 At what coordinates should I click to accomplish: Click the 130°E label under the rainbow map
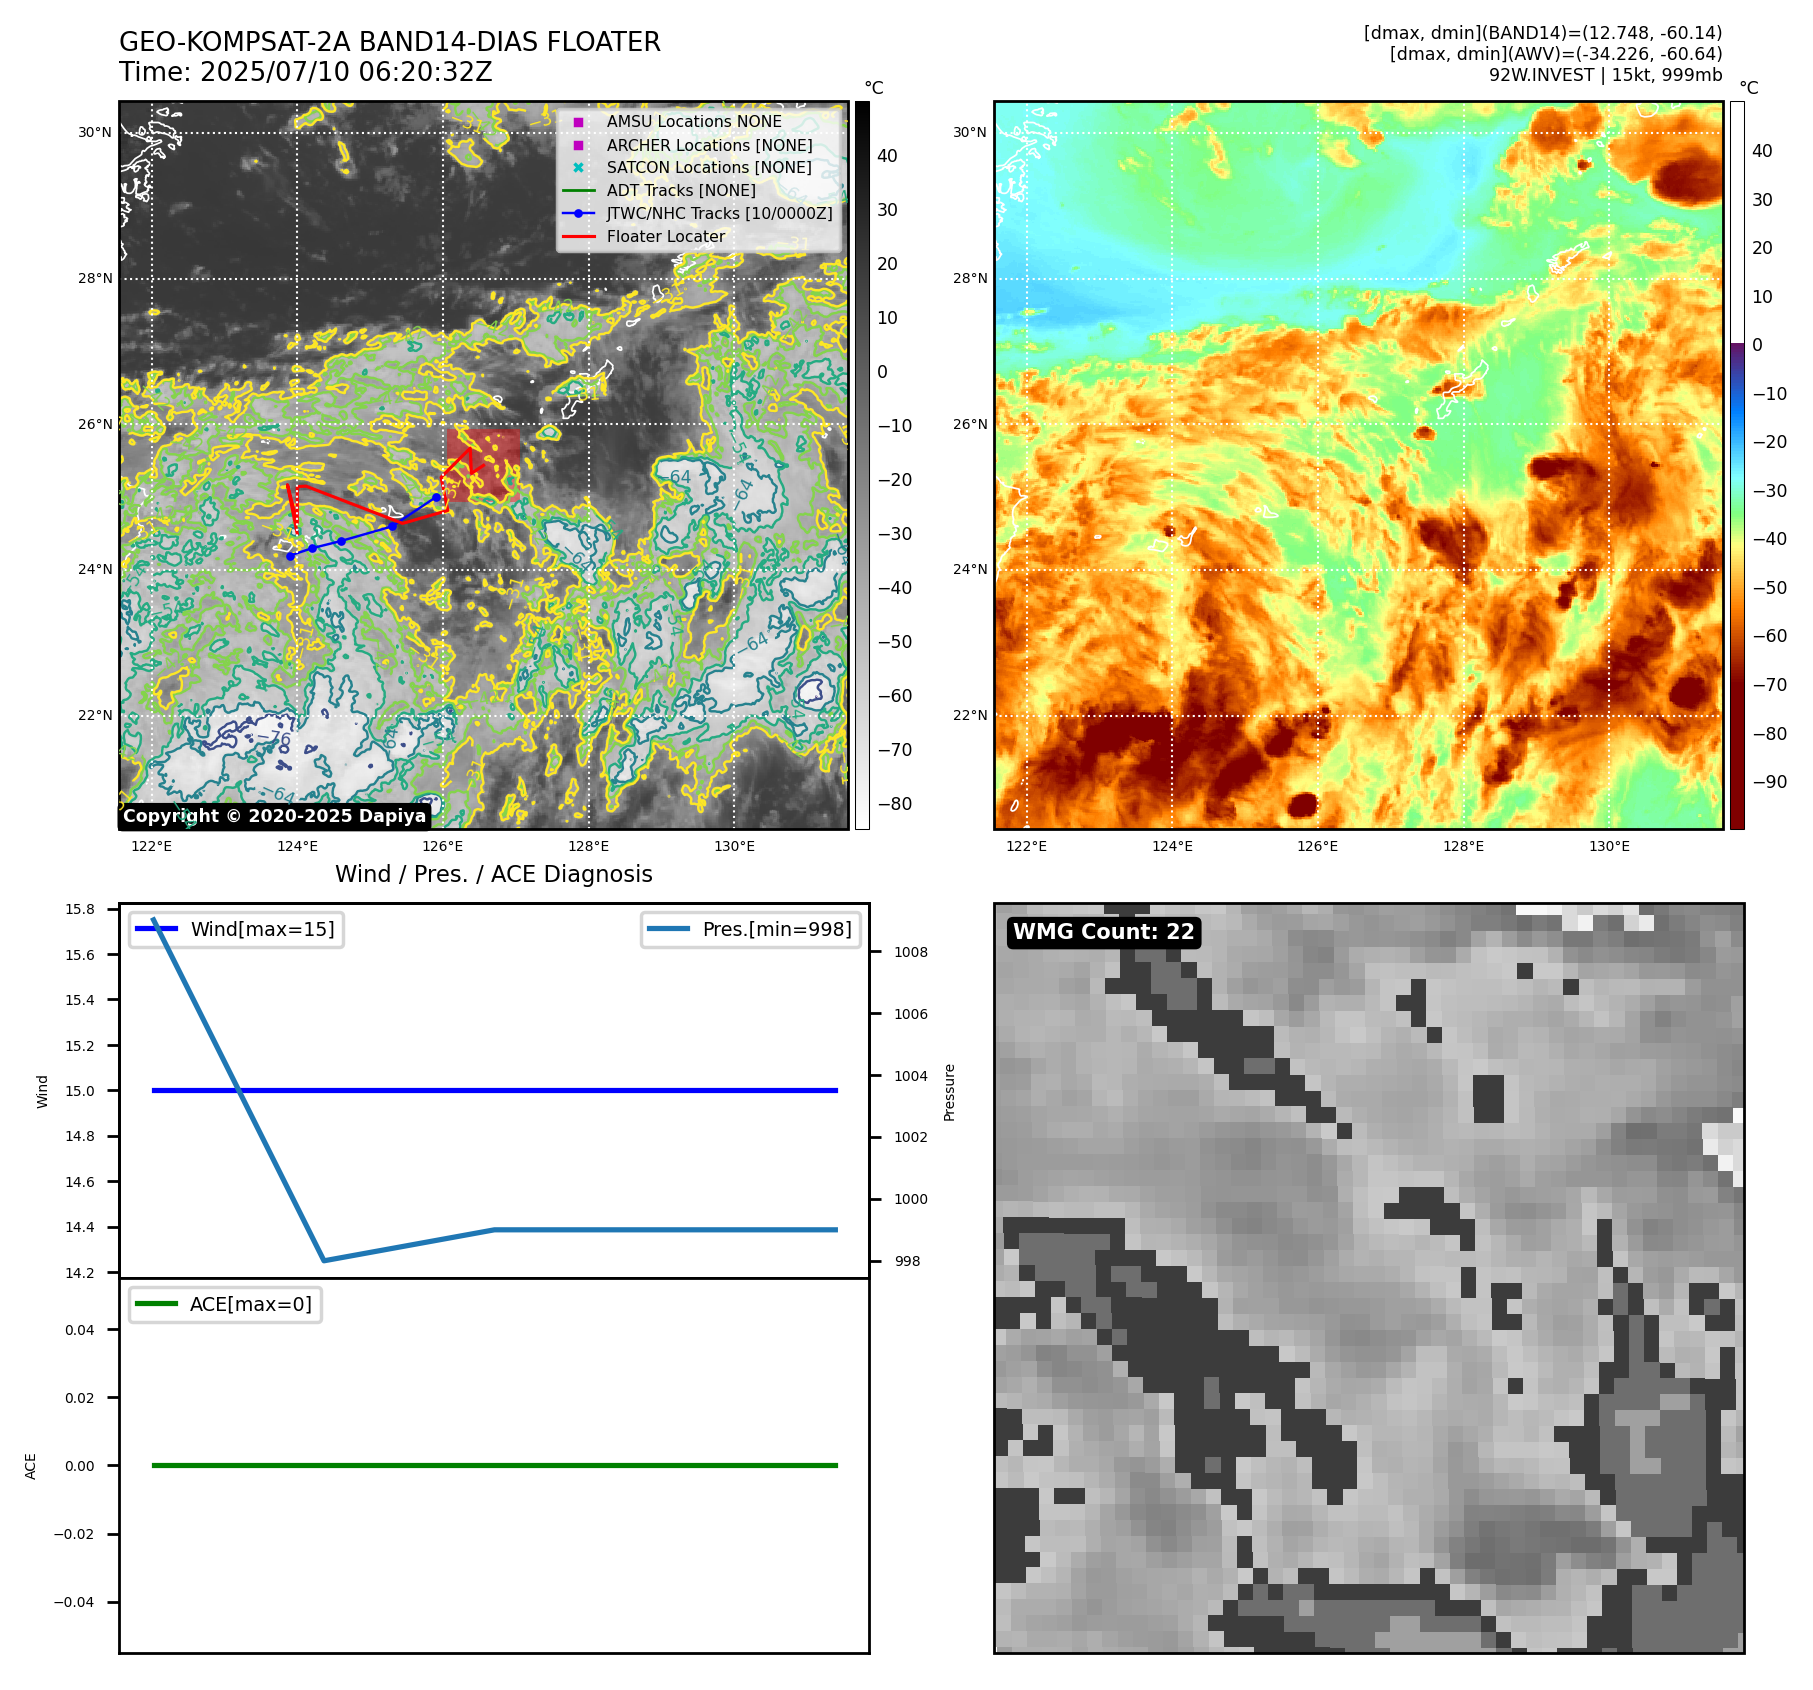point(1609,846)
